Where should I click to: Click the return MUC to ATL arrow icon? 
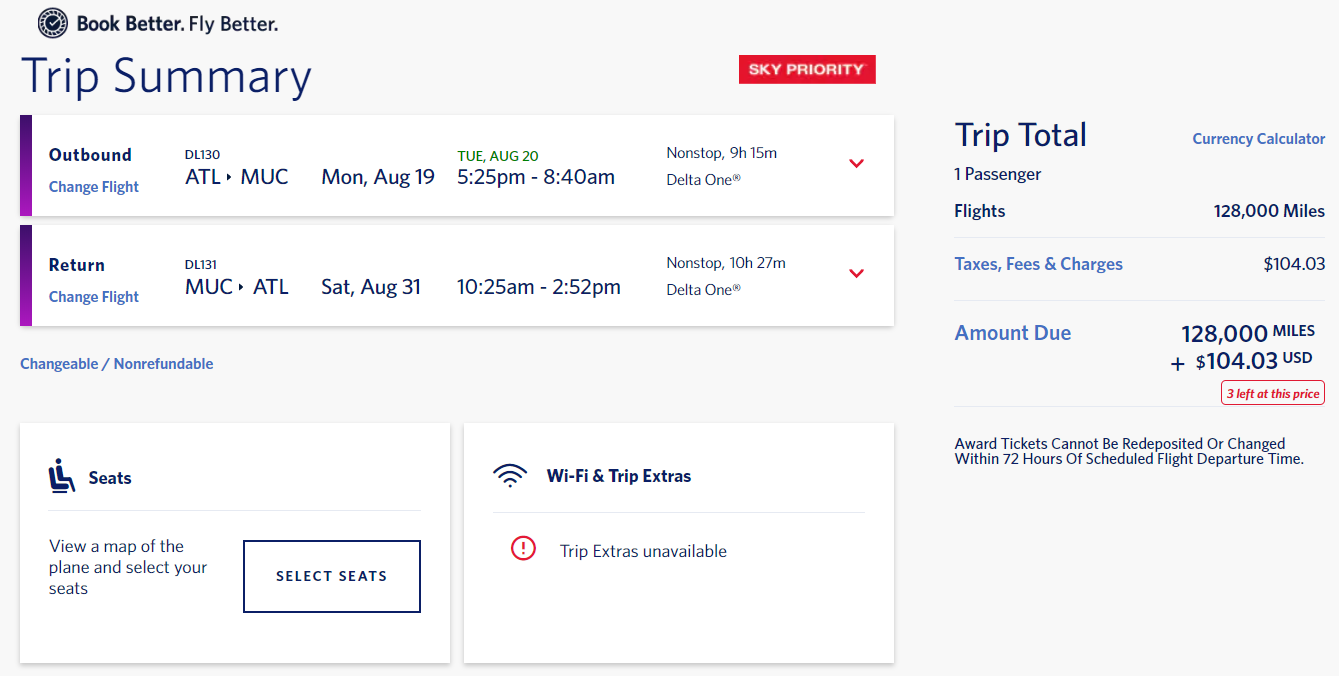(x=241, y=288)
